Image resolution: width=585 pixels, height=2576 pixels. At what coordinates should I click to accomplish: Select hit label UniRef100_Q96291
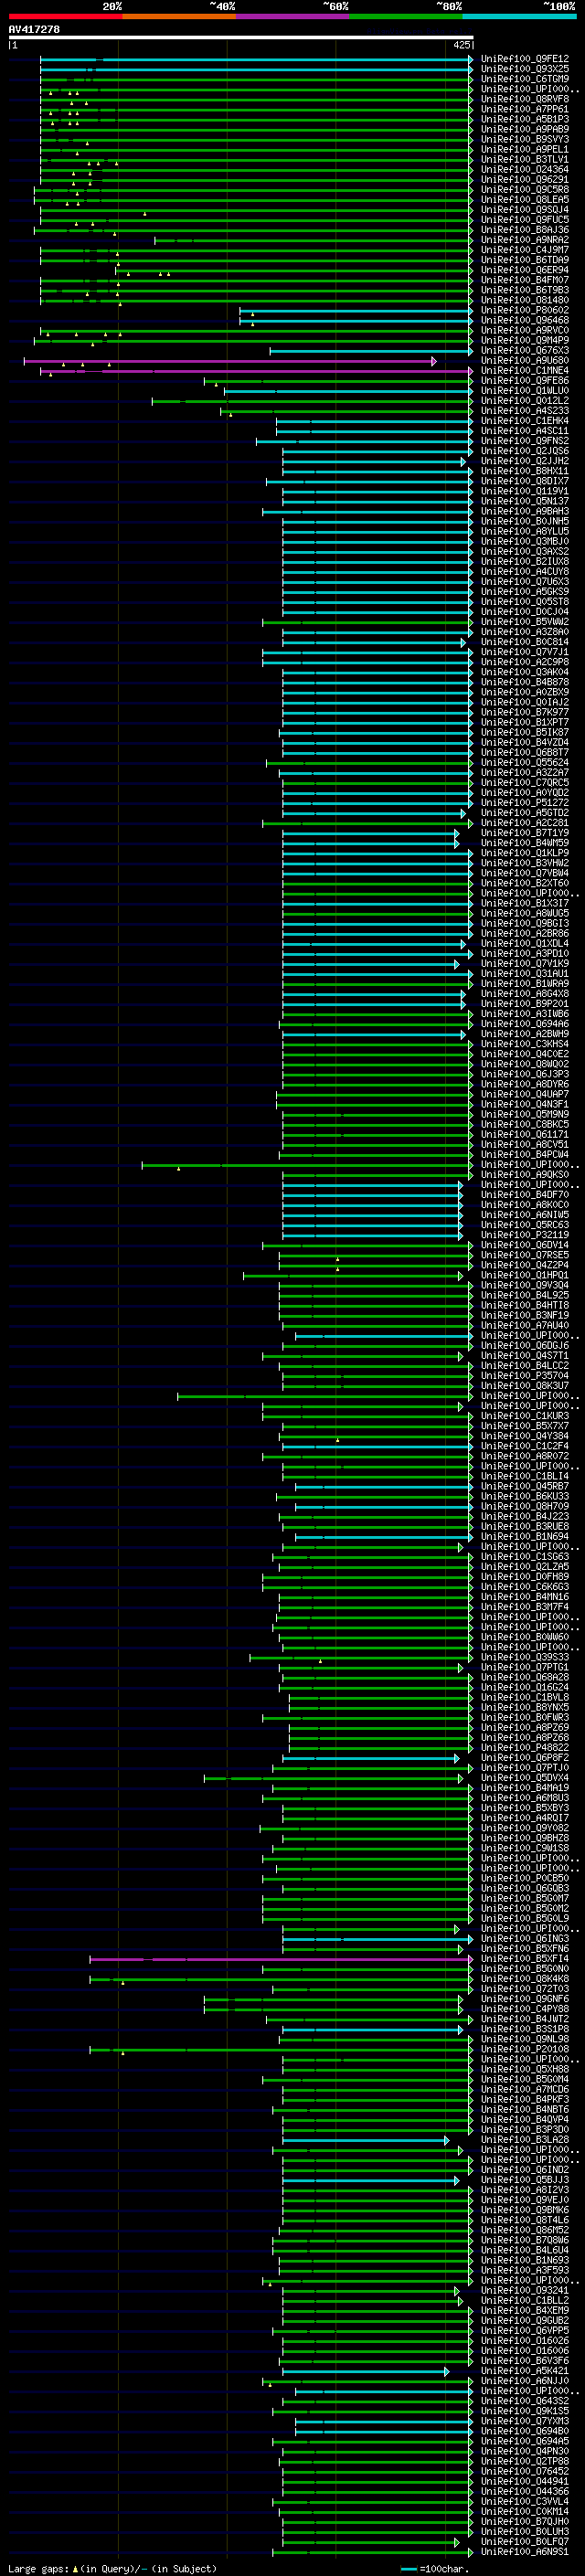[x=525, y=180]
